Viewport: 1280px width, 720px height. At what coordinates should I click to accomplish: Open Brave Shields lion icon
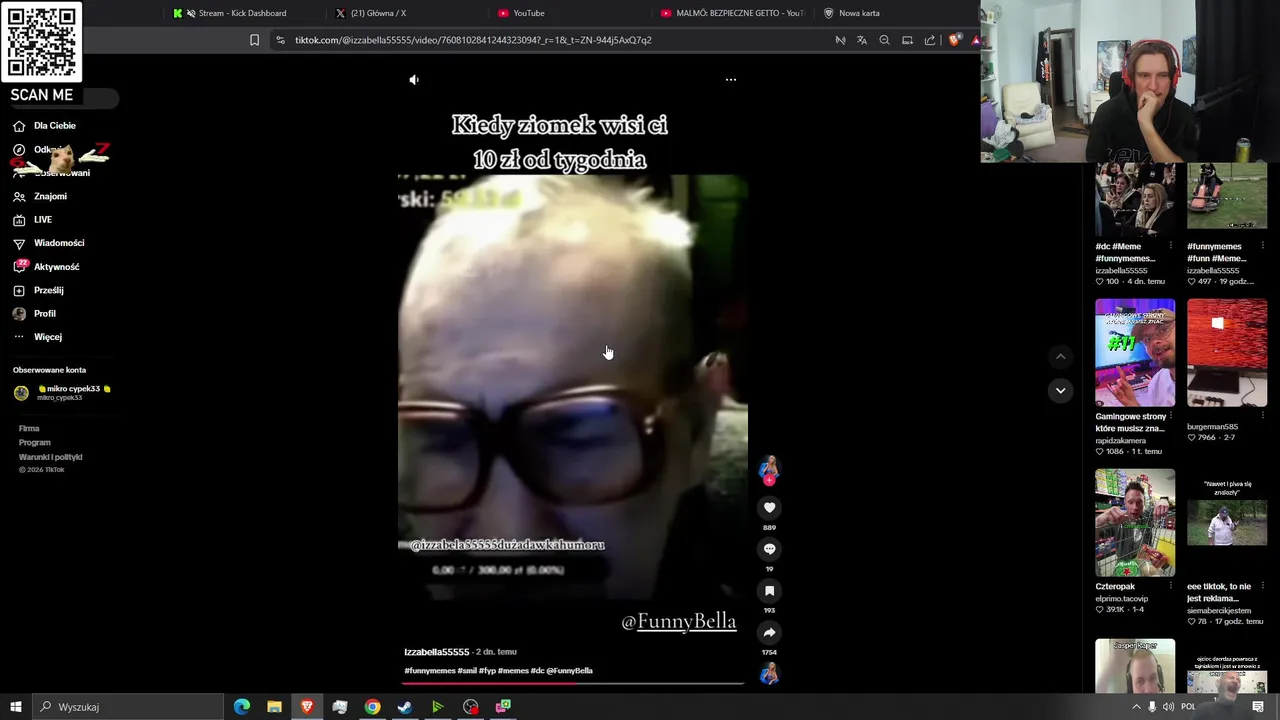pyautogui.click(x=954, y=40)
